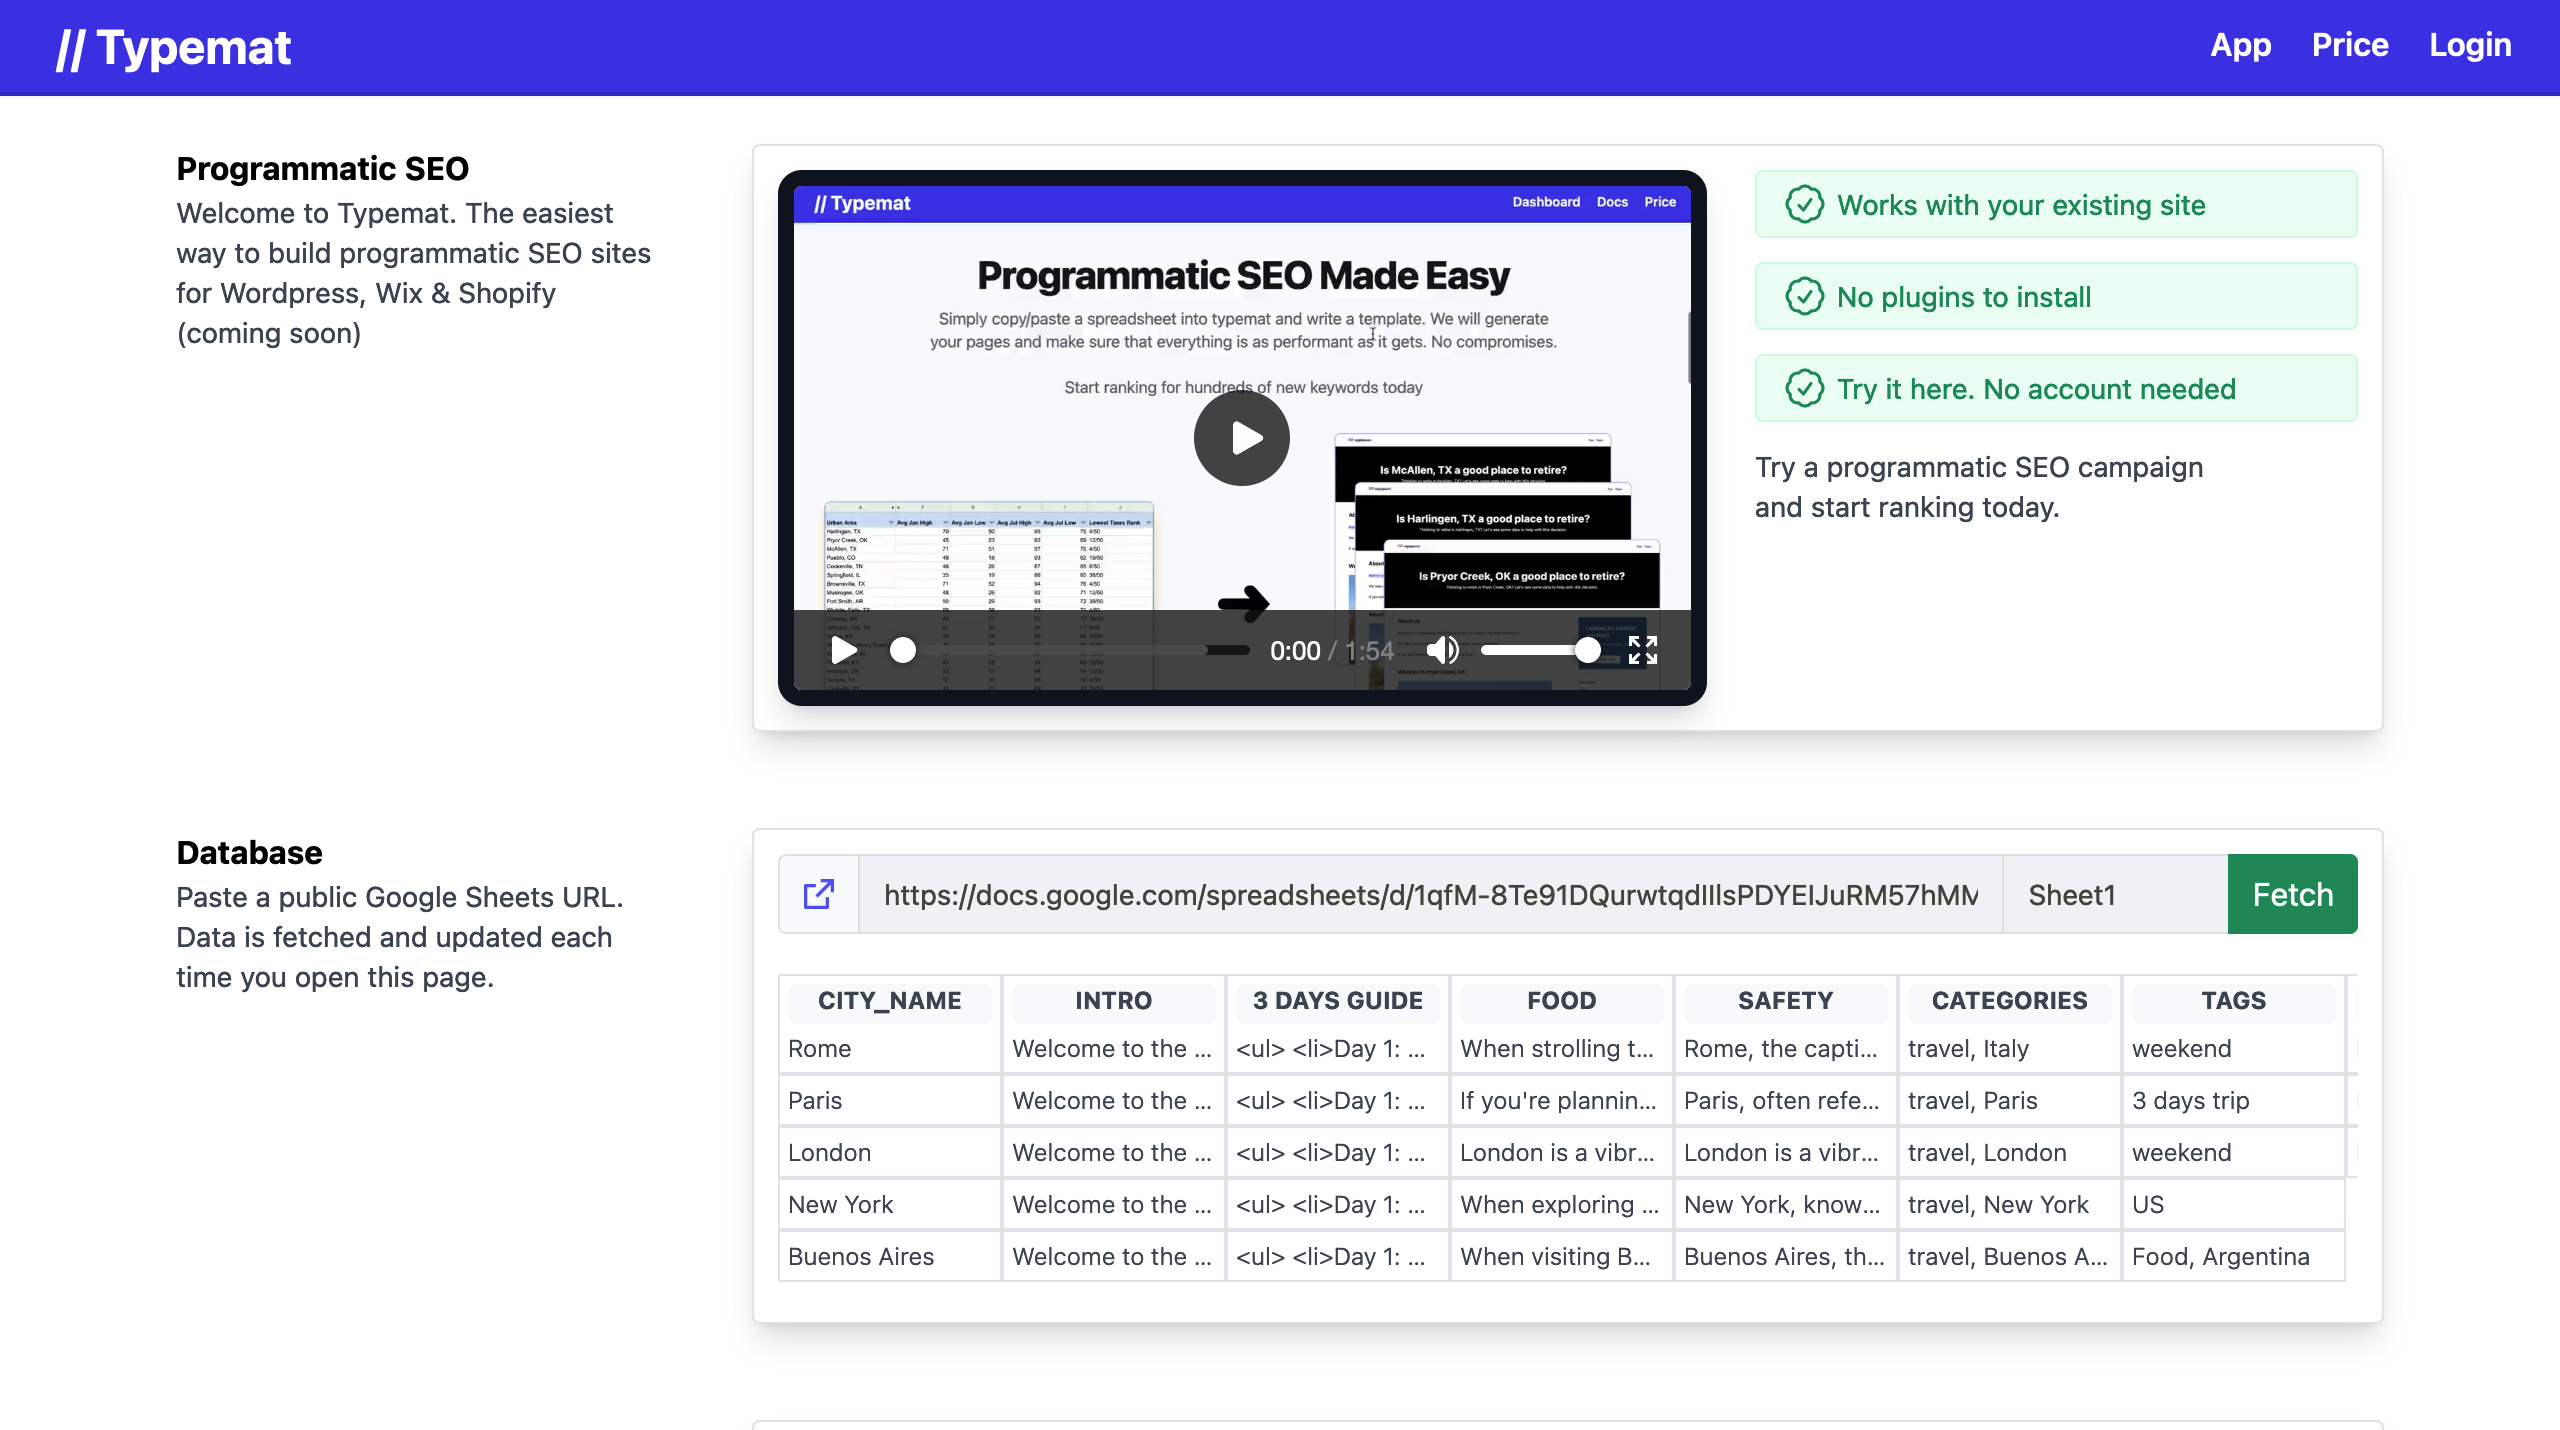Click 'If you're plannin...' food cell
2560x1430 pixels.
coord(1561,1101)
